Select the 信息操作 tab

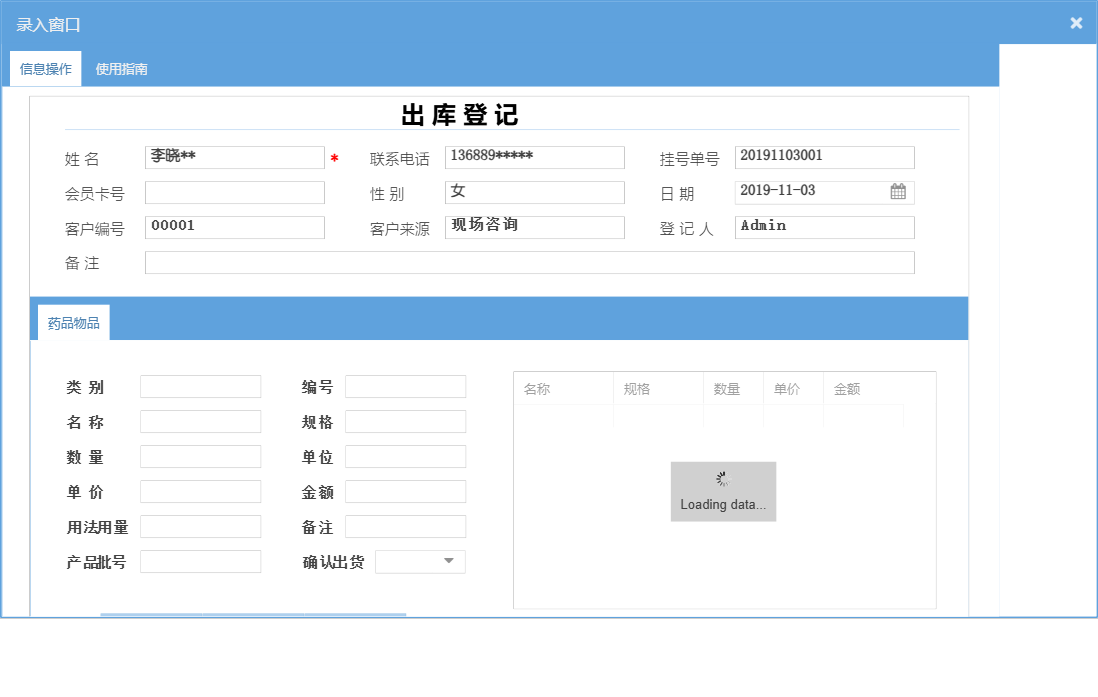(x=44, y=69)
